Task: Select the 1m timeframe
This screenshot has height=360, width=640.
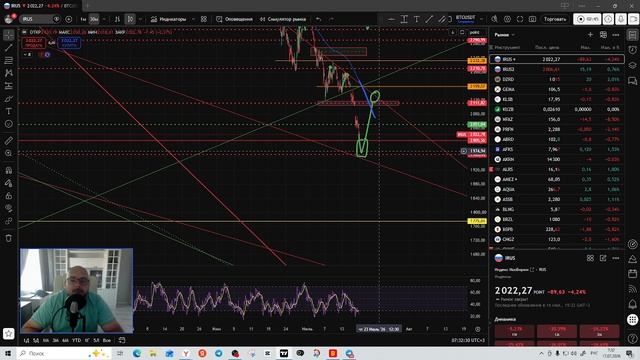Action: tap(83, 19)
